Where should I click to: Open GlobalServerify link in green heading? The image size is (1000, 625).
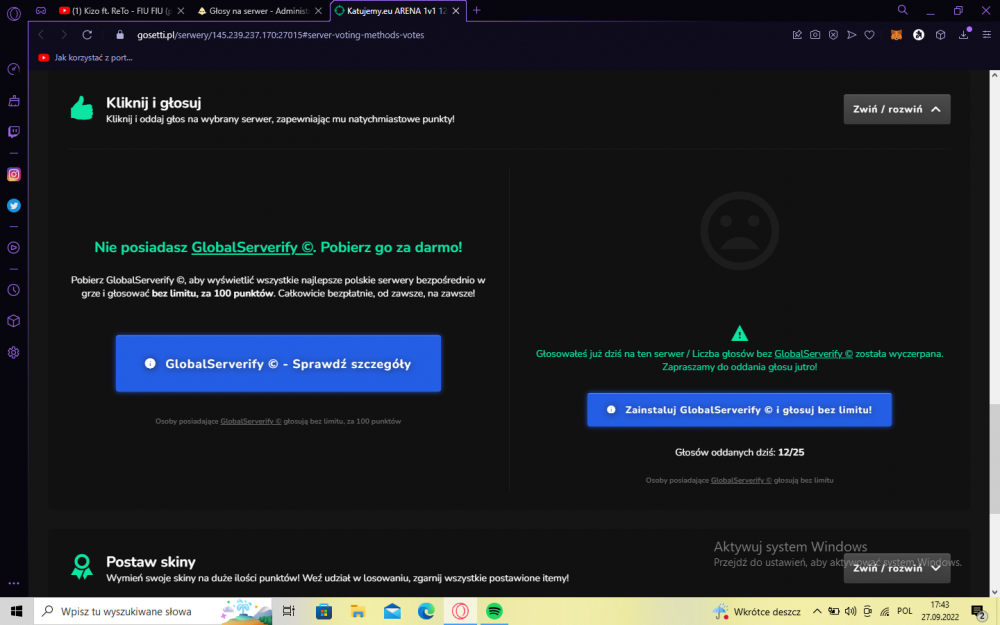253,247
